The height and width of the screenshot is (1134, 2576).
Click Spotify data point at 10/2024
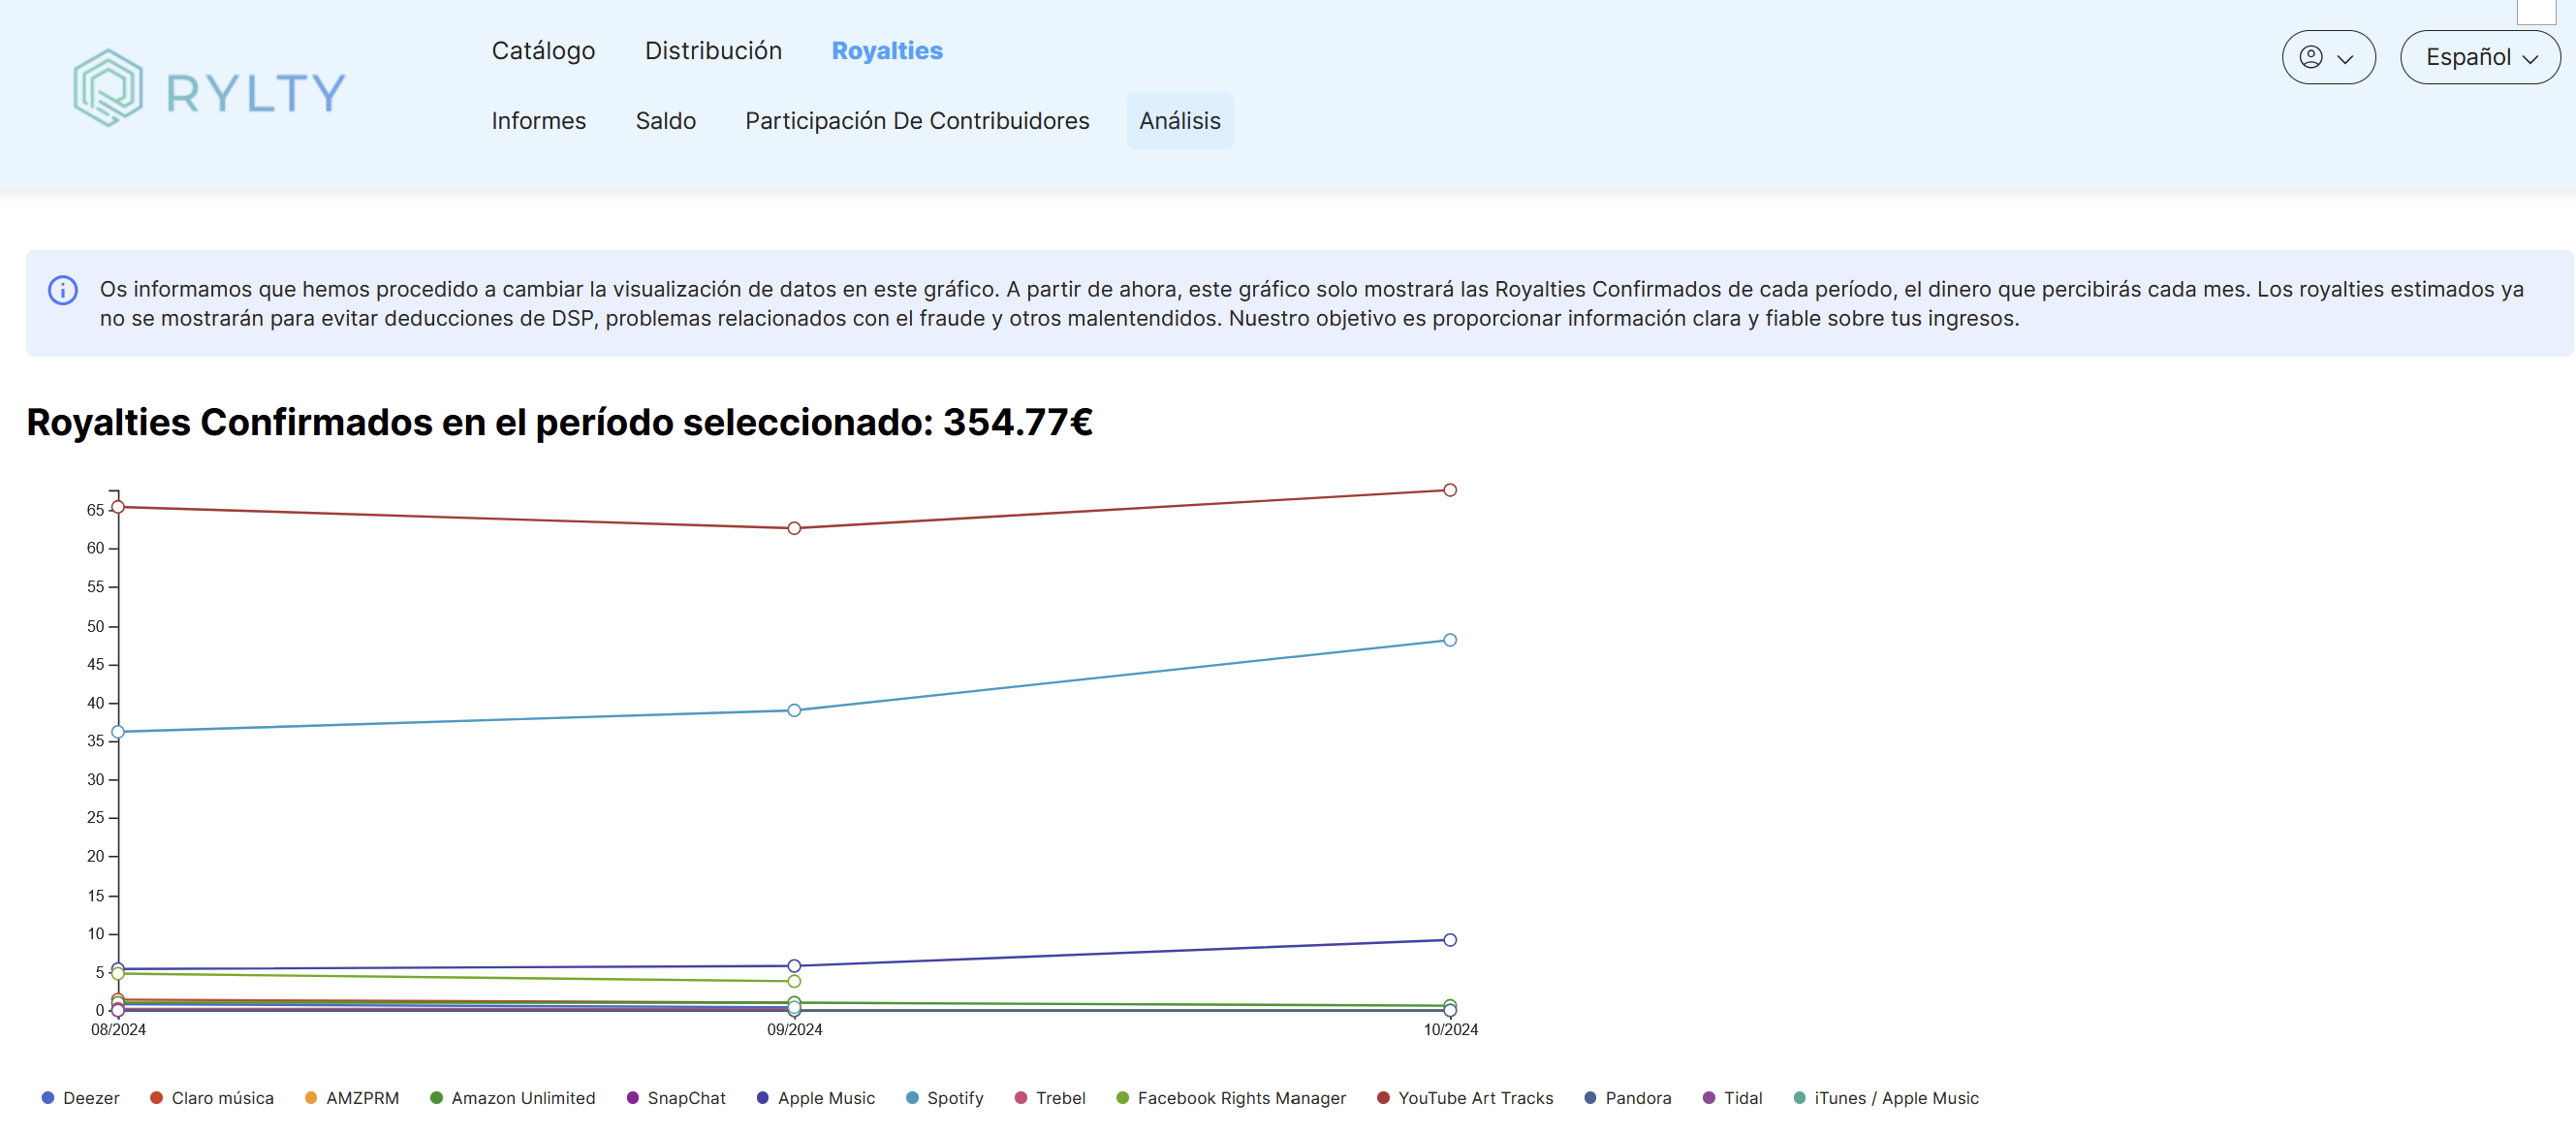click(x=1450, y=640)
